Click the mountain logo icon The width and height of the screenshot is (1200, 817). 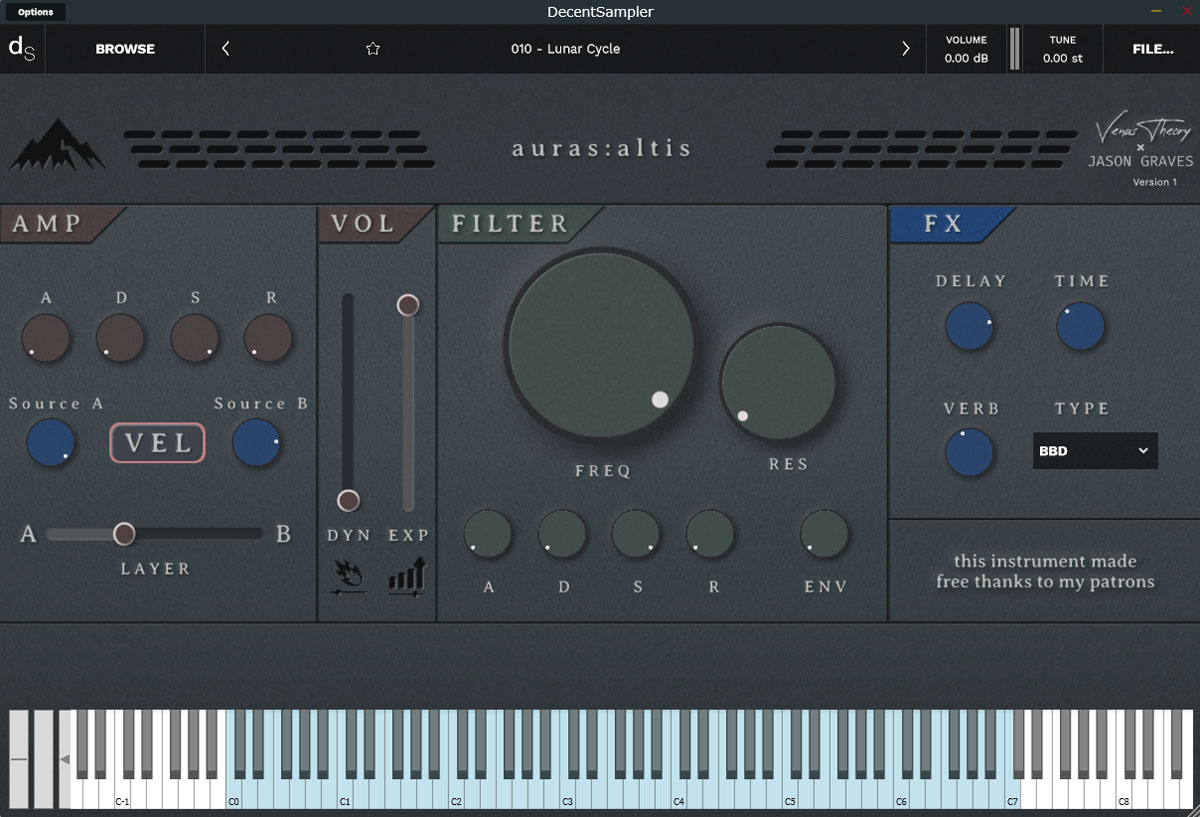pyautogui.click(x=57, y=146)
